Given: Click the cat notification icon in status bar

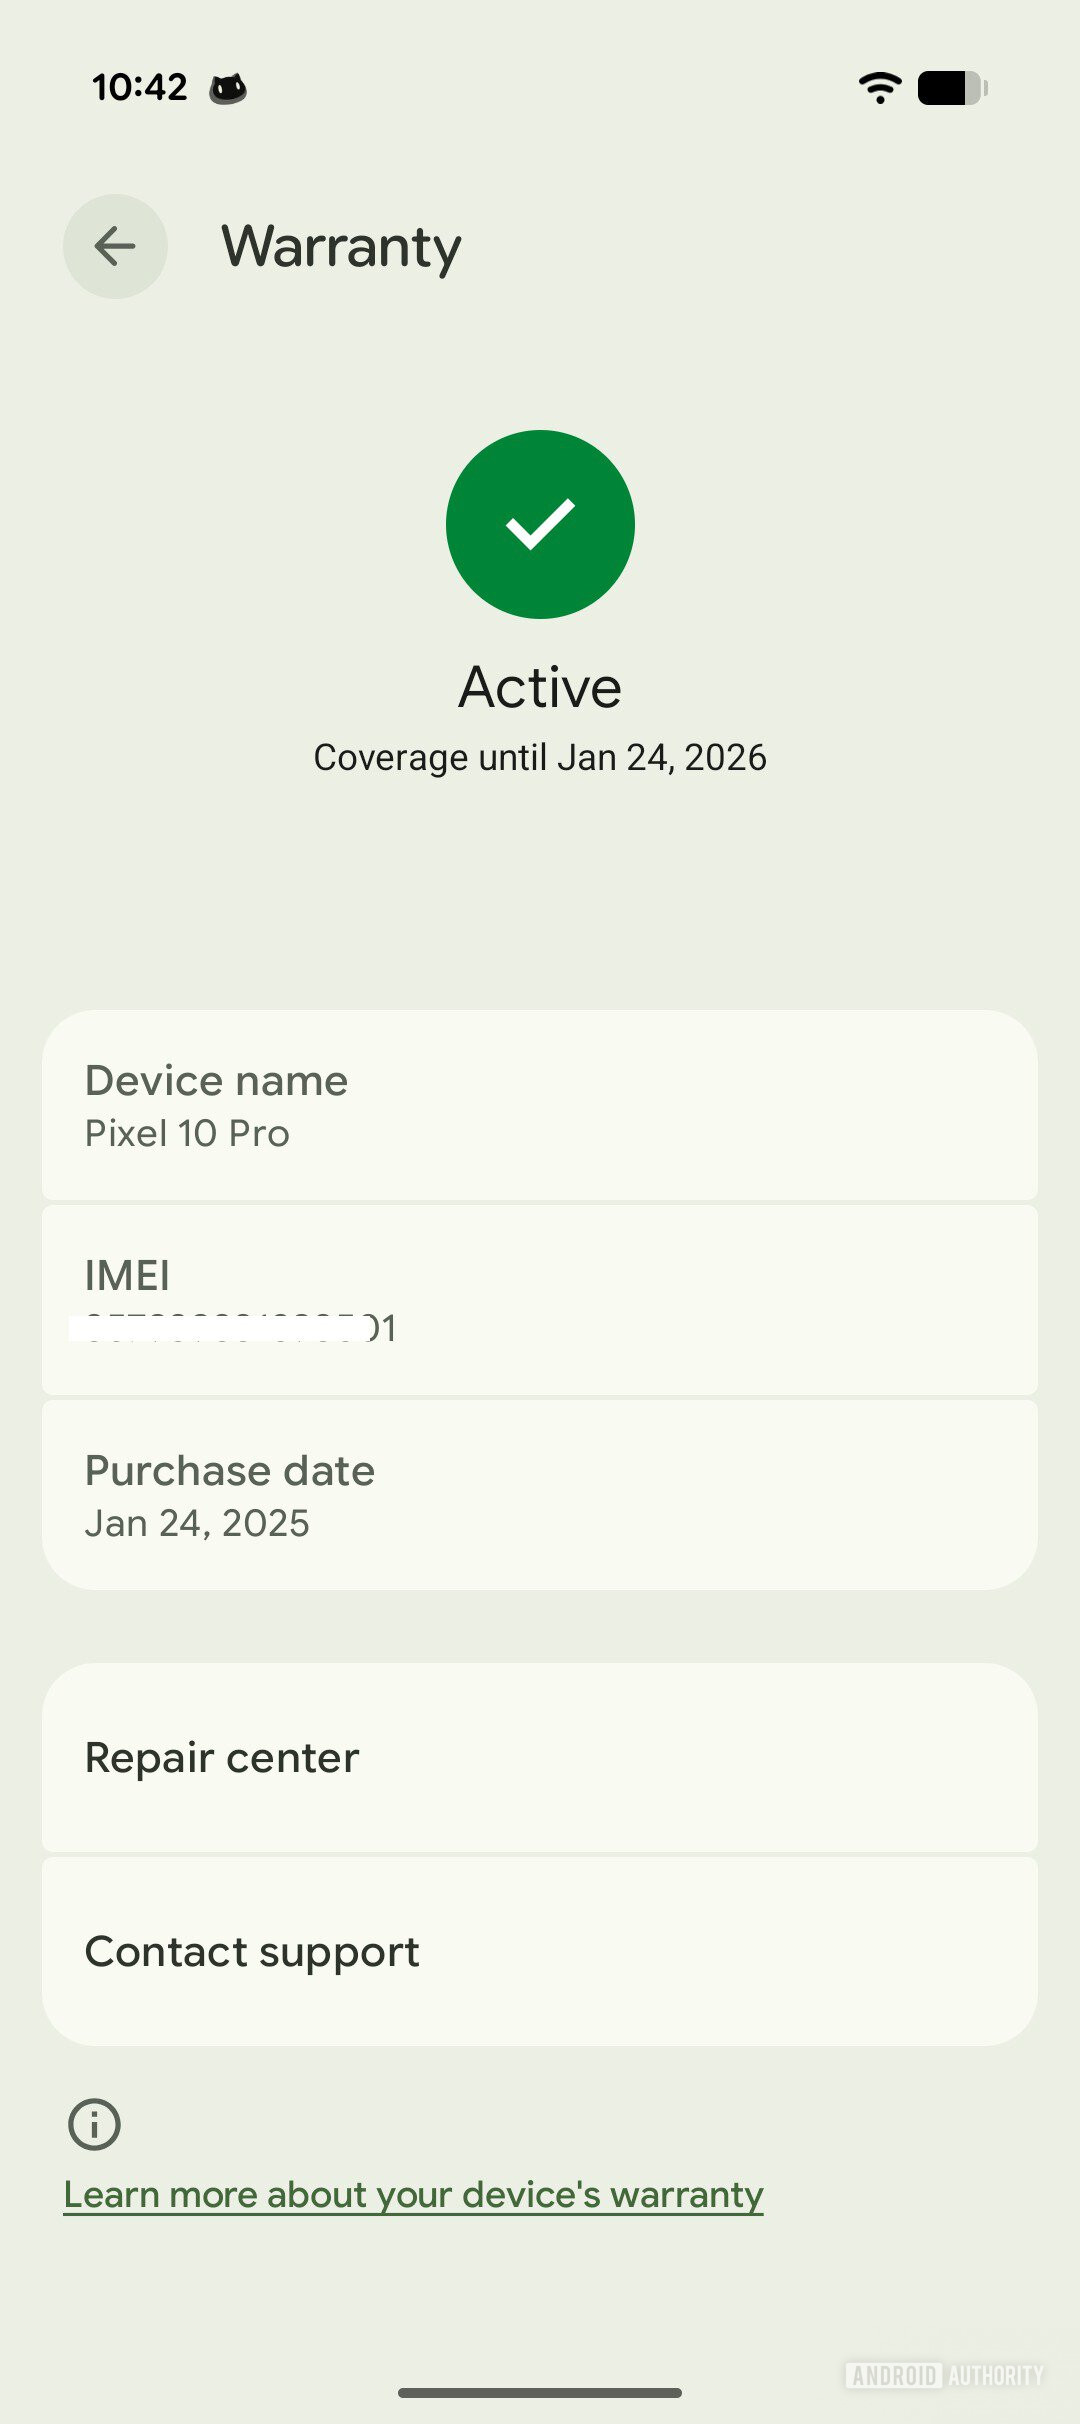Looking at the screenshot, I should coord(228,88).
